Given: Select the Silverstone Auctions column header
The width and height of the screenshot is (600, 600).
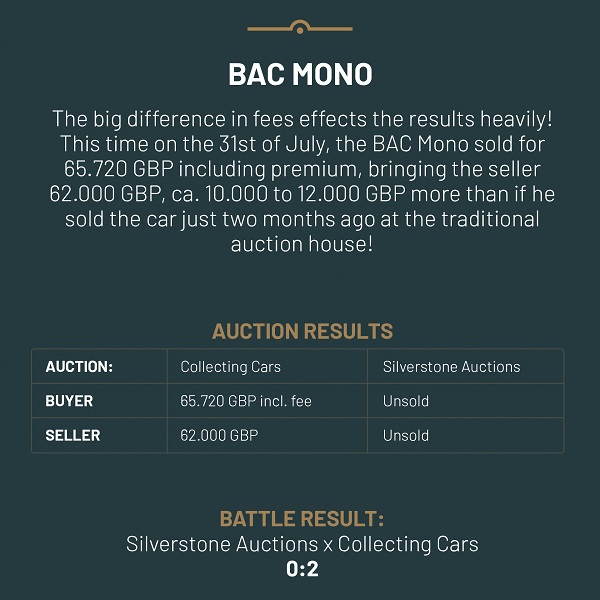Looking at the screenshot, I should (452, 367).
